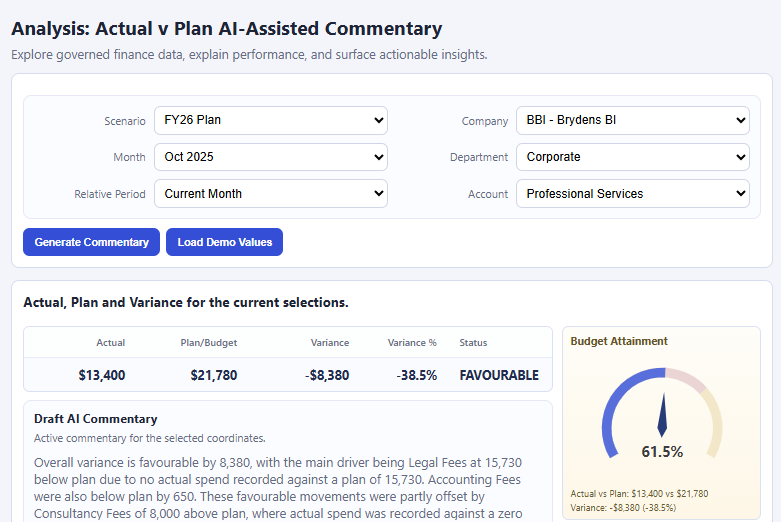Click the Actual value $13,400 in table

click(x=102, y=375)
